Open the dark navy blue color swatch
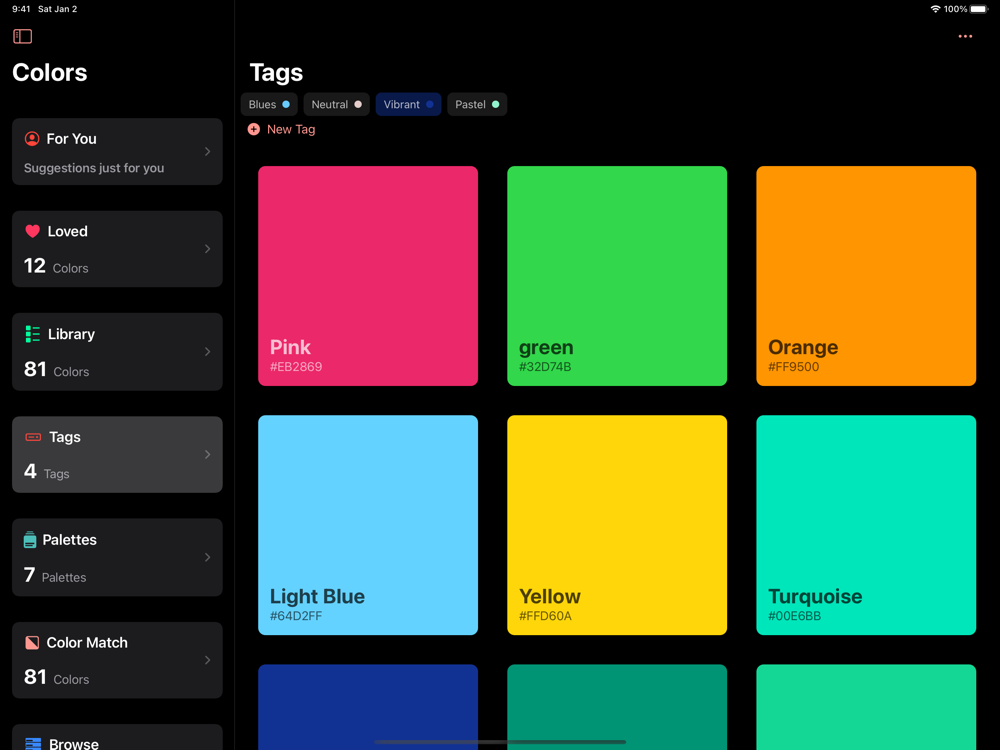The width and height of the screenshot is (1000, 750). (368, 707)
